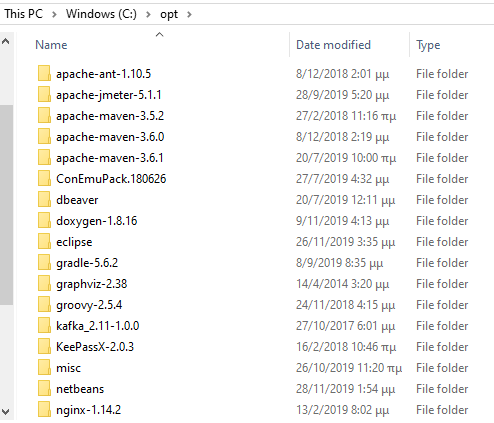Go to Windows (C:) in breadcrumb
494x423 pixels.
101,14
